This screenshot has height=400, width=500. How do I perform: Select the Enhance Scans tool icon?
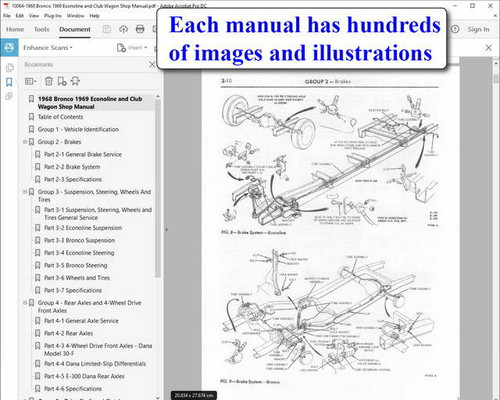(x=9, y=48)
